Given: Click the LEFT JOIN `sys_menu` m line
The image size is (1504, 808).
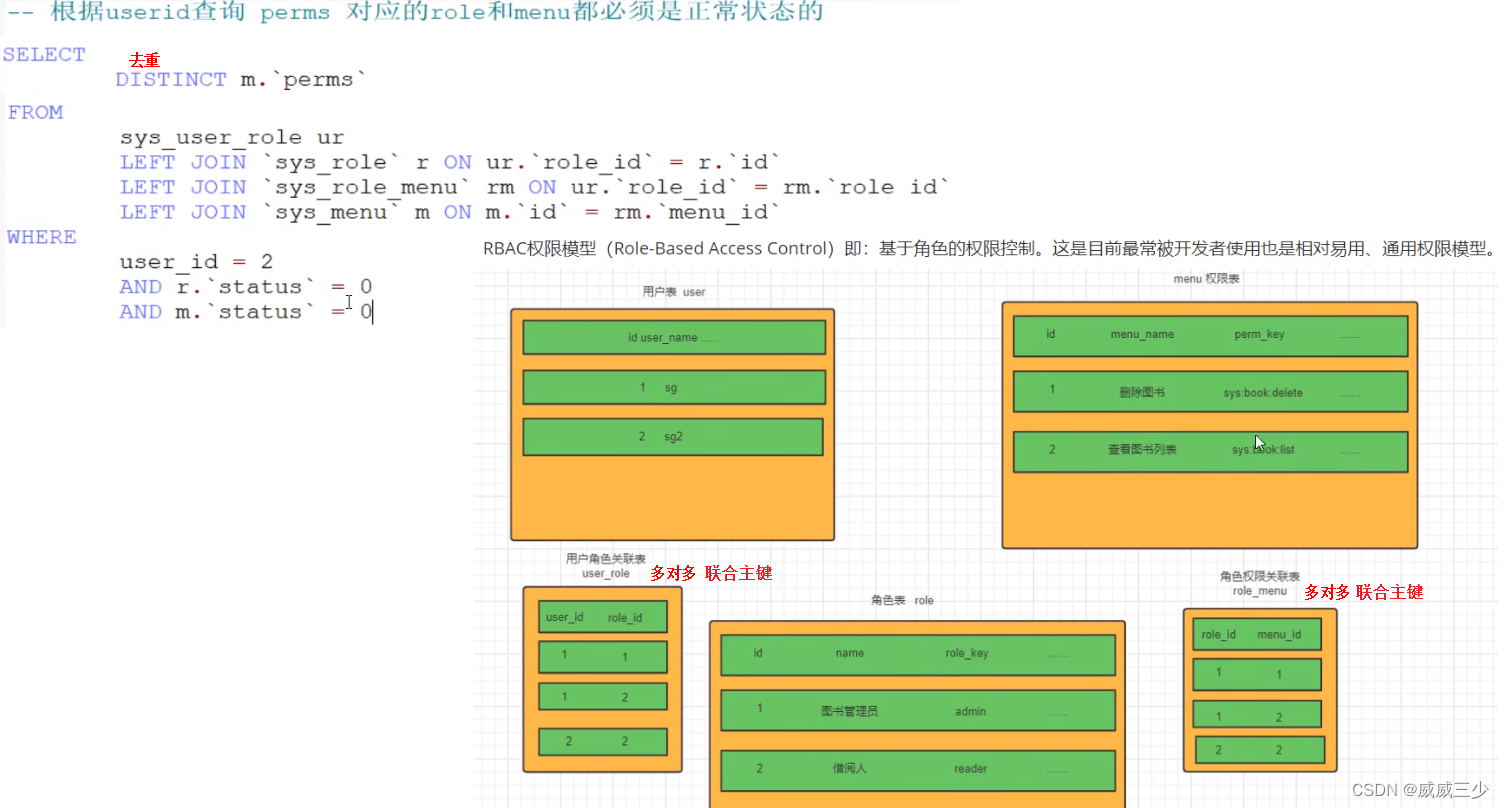Looking at the screenshot, I should point(450,212).
